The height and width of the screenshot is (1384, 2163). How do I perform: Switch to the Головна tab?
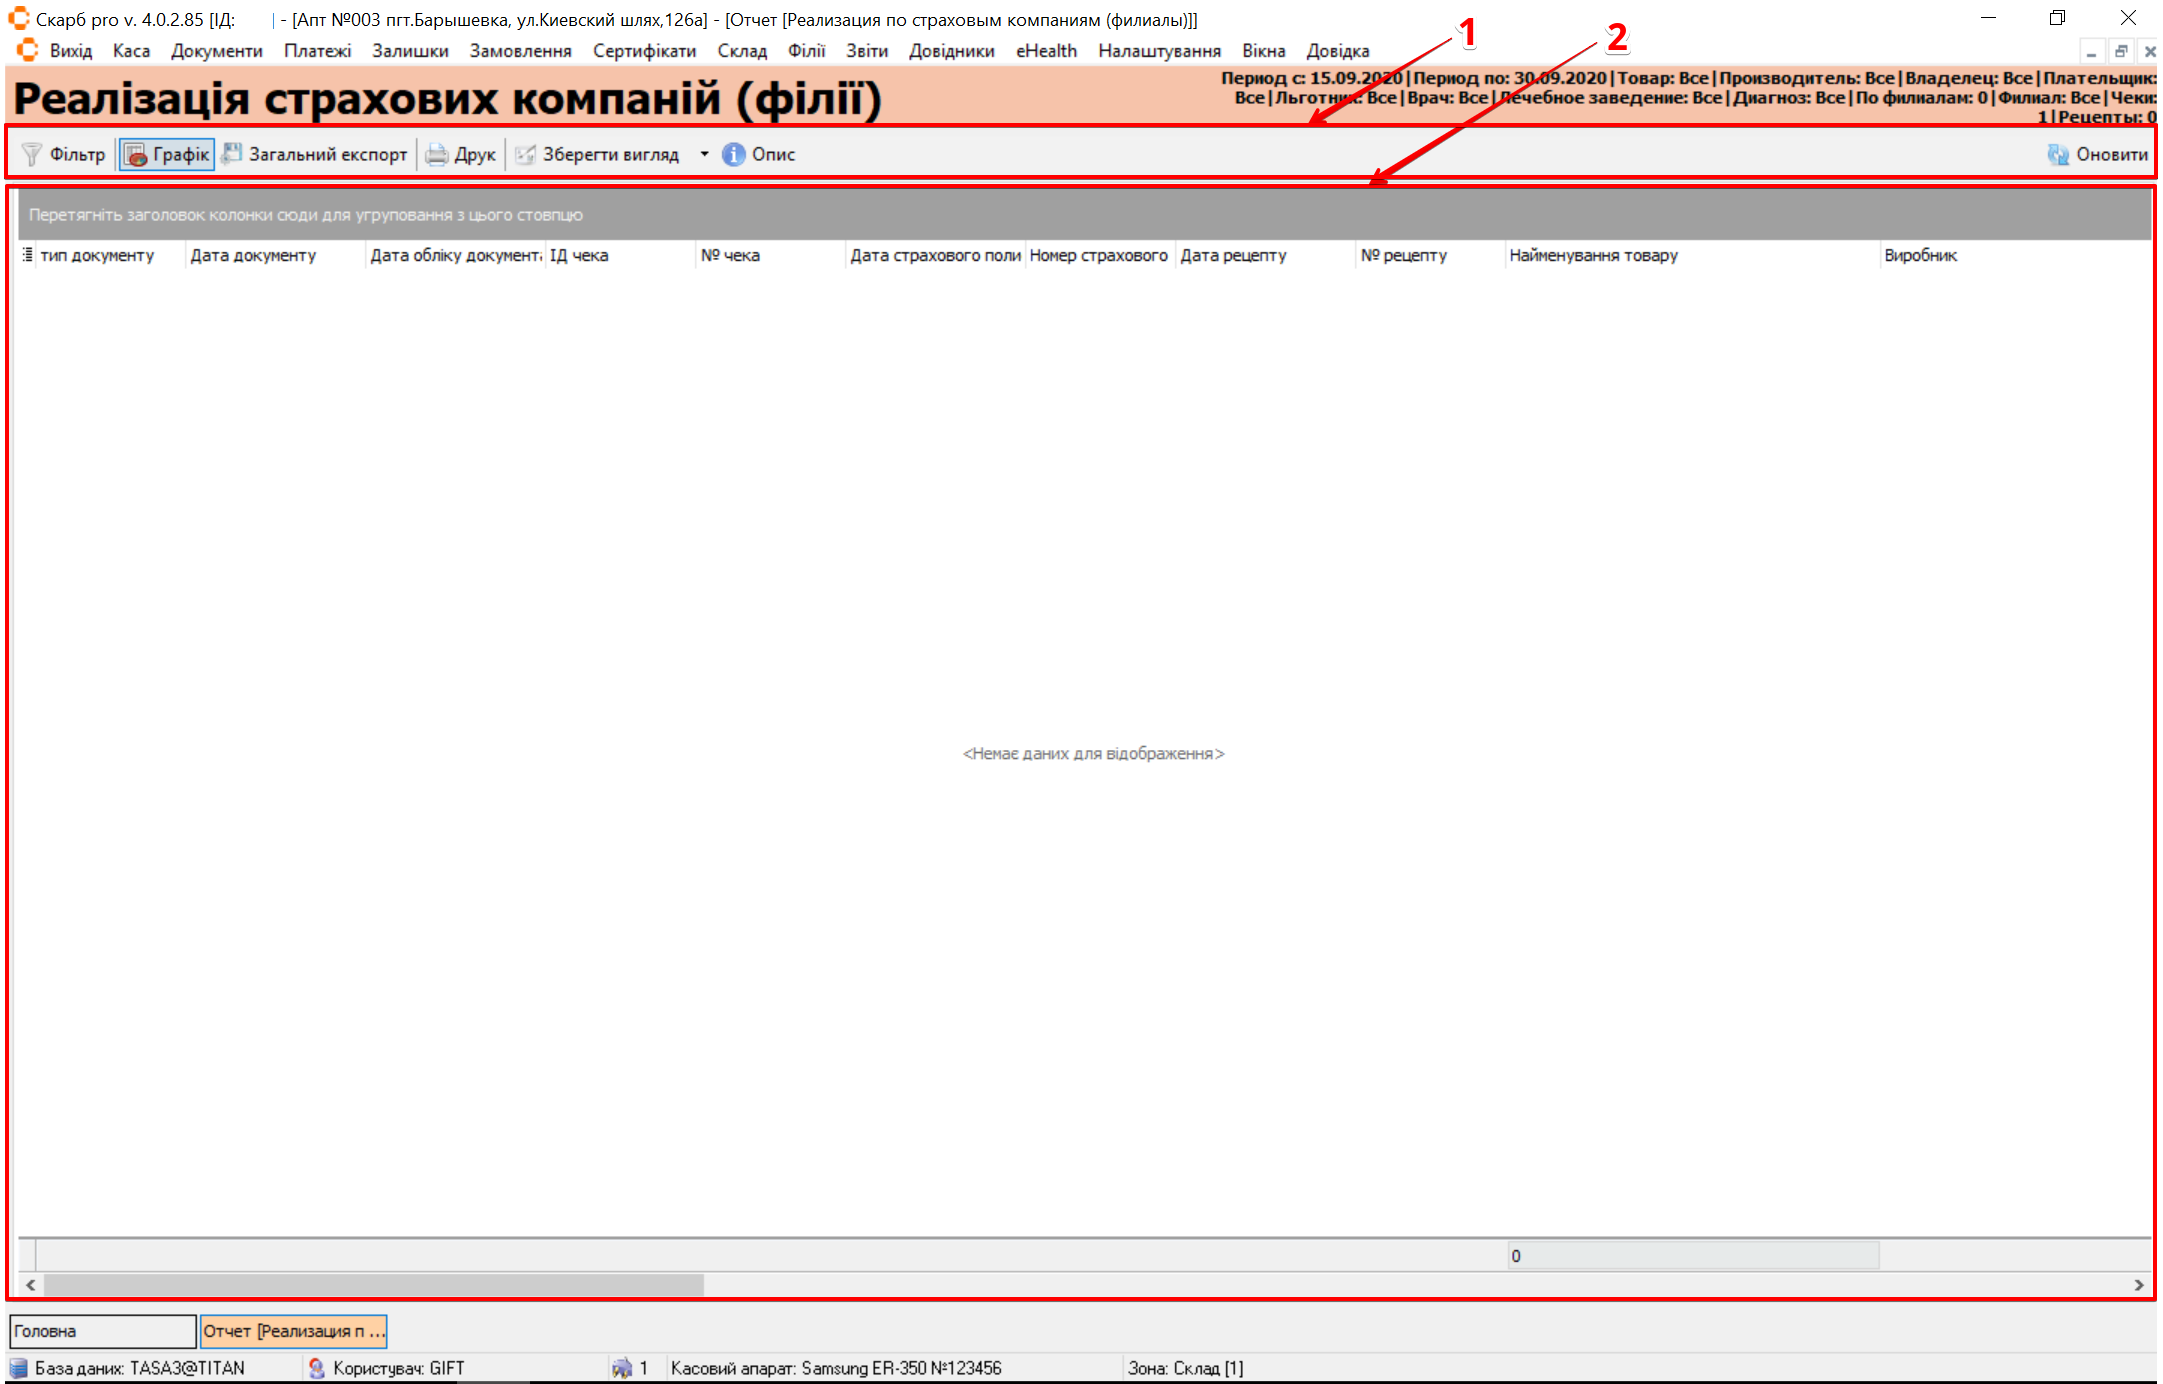click(102, 1331)
